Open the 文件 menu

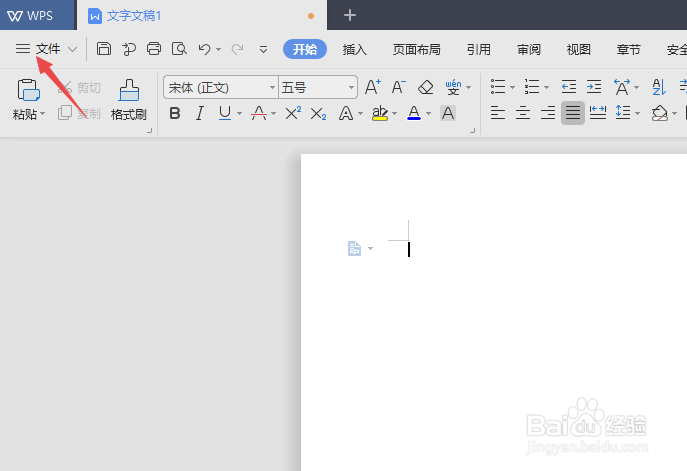click(x=48, y=49)
